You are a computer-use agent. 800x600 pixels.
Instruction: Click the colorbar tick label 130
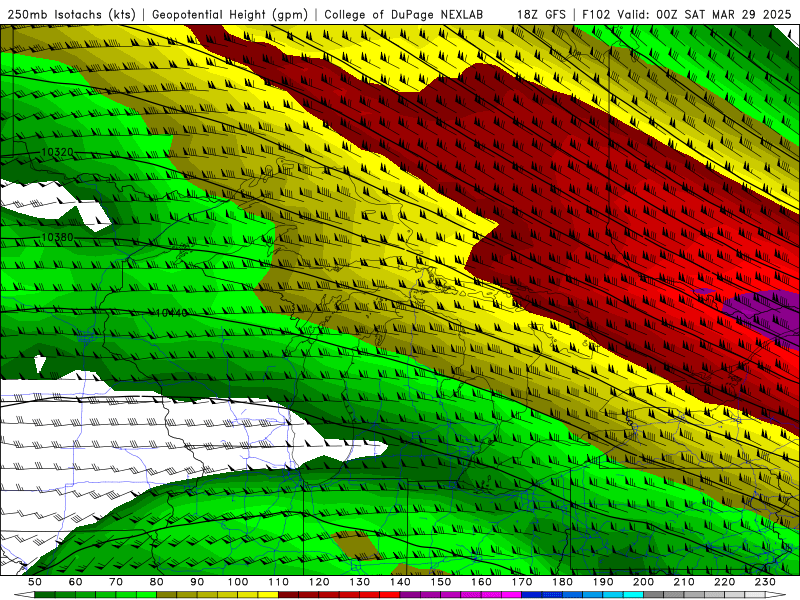[x=360, y=582]
